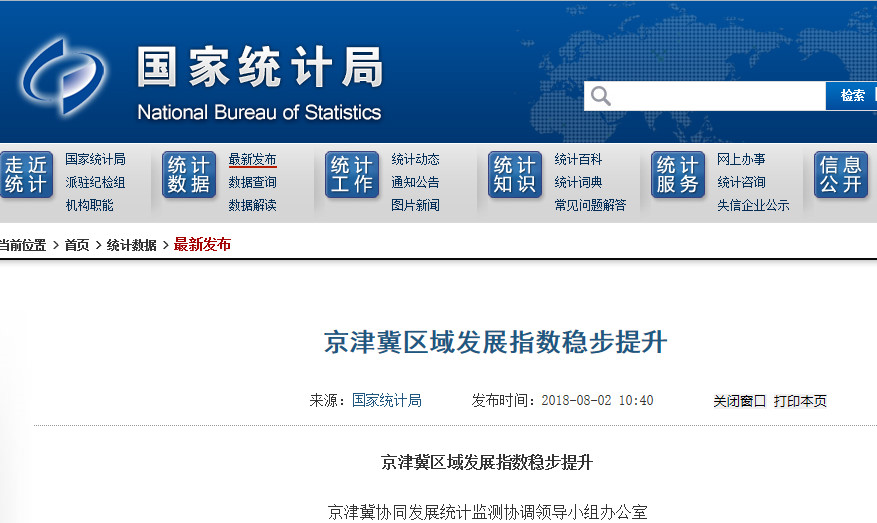Open the 统计动态 menu link

tap(415, 159)
